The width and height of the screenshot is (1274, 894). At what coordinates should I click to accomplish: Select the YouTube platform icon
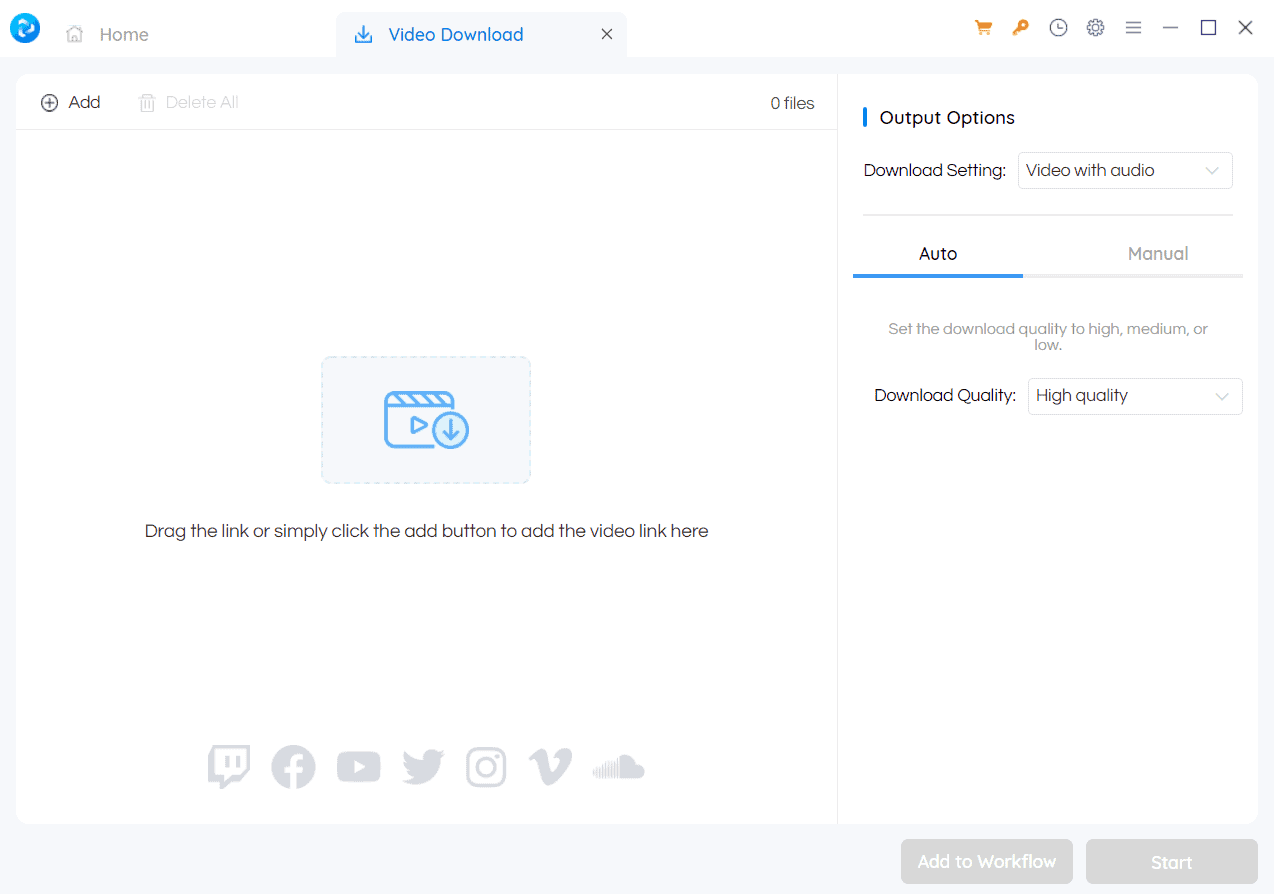358,766
